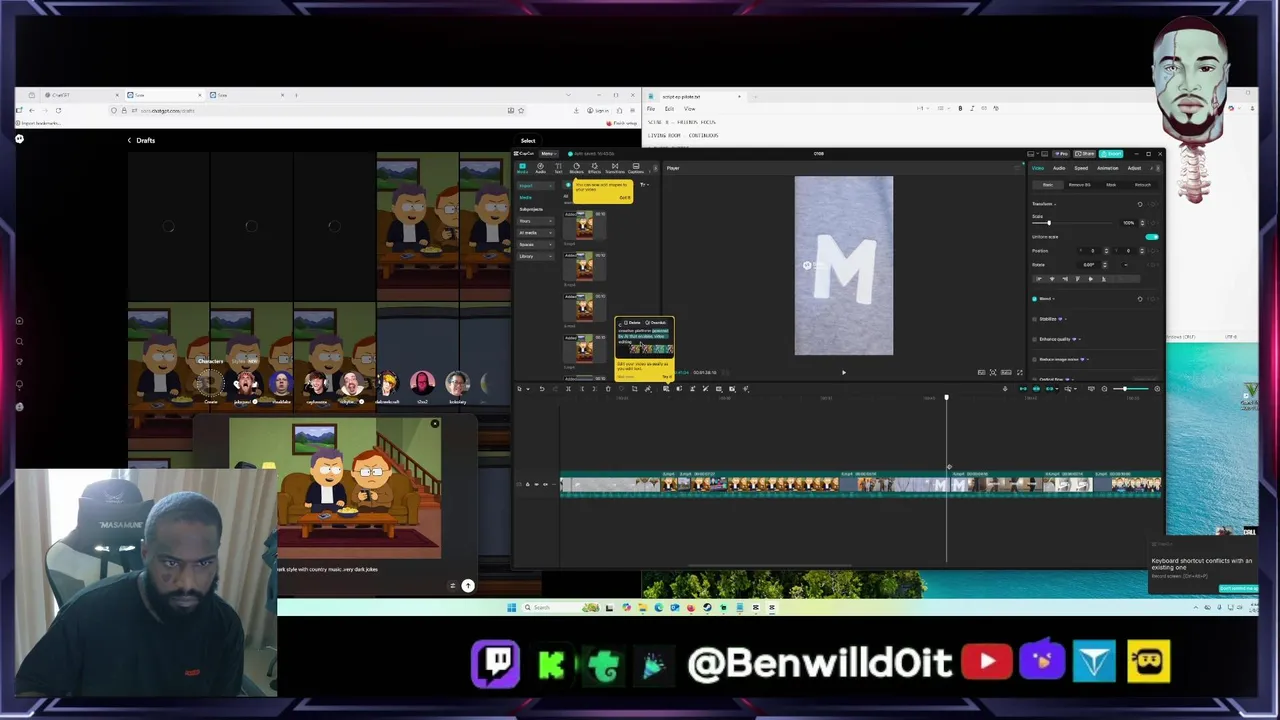Screen dimensions: 1280x720
Task: Click the redo icon in the timeline toolbar
Action: pyautogui.click(x=555, y=389)
